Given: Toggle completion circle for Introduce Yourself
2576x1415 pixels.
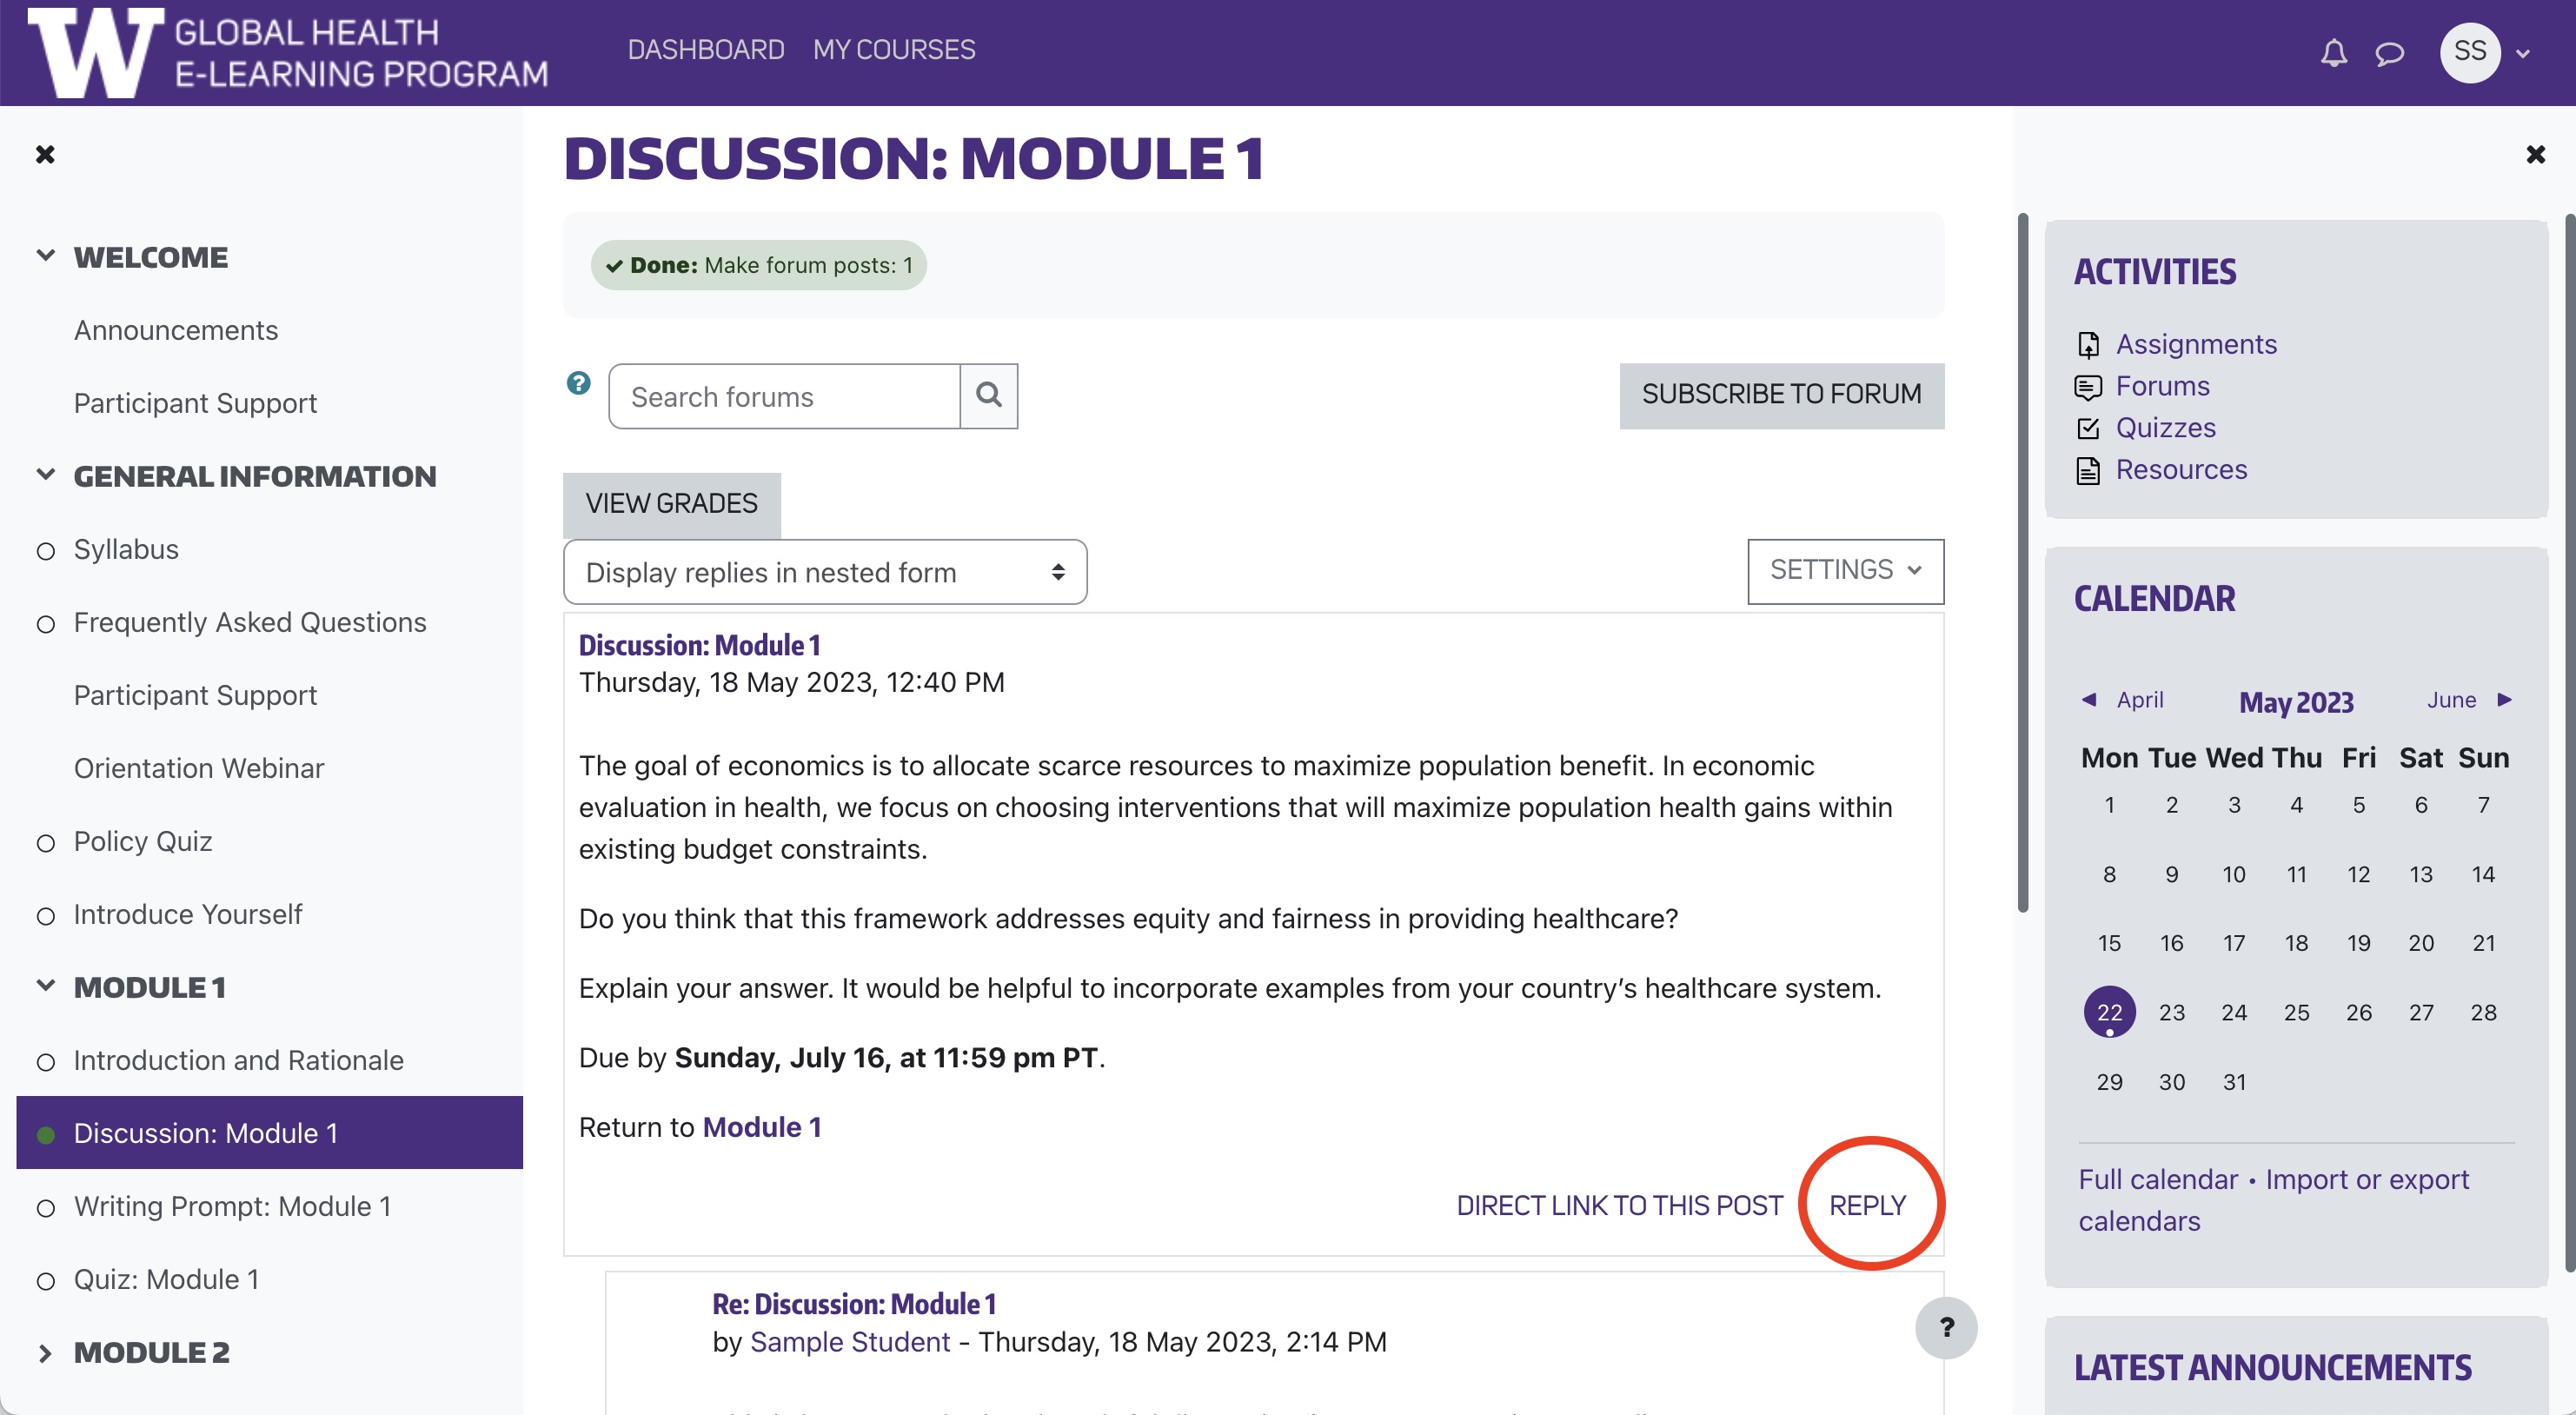Looking at the screenshot, I should 44,916.
